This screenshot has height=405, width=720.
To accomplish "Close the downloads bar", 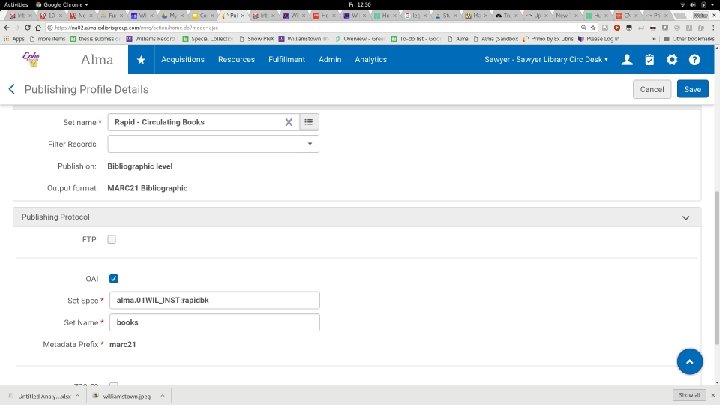I will coord(713,395).
